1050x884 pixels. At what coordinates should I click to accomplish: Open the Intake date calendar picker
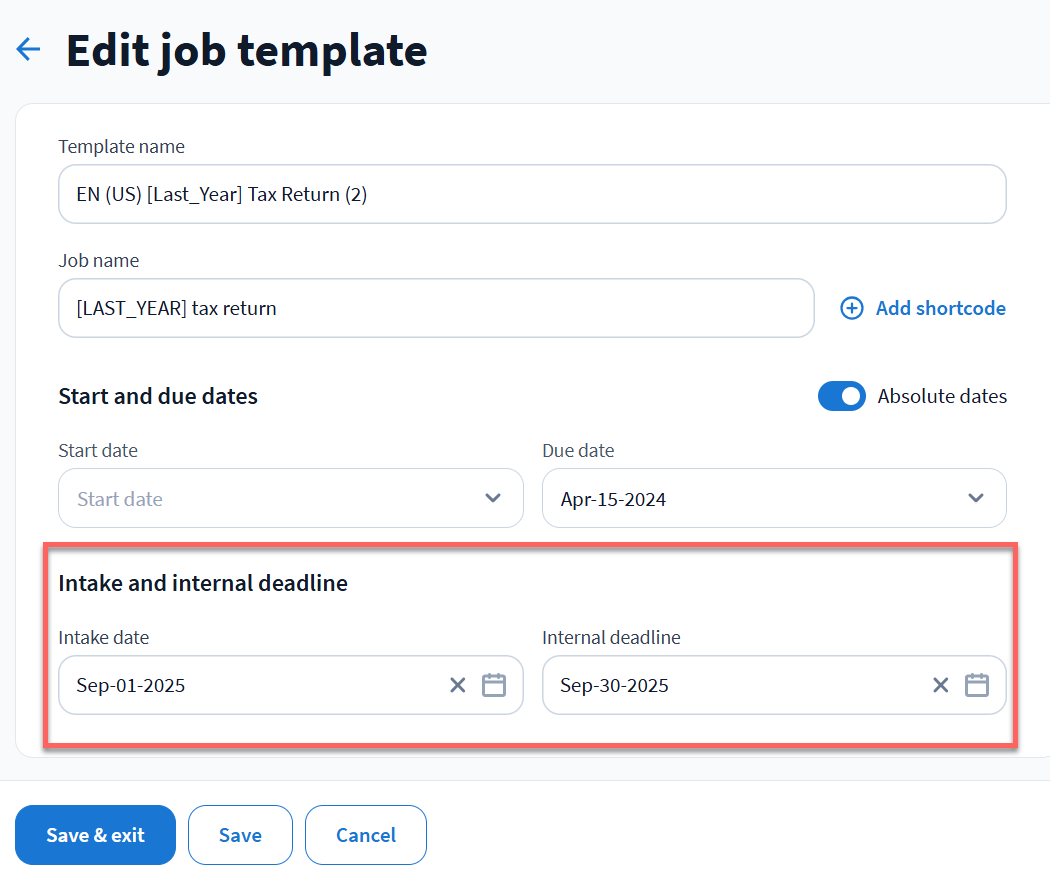[494, 685]
